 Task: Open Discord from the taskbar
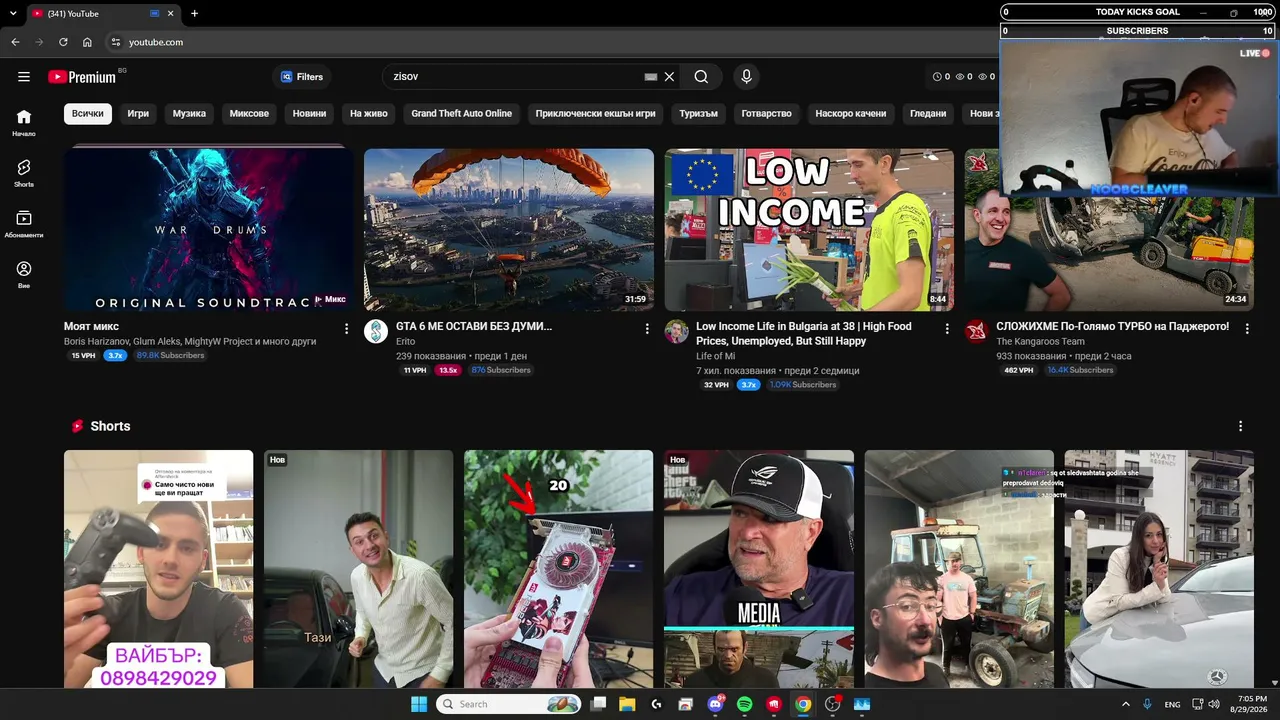715,704
